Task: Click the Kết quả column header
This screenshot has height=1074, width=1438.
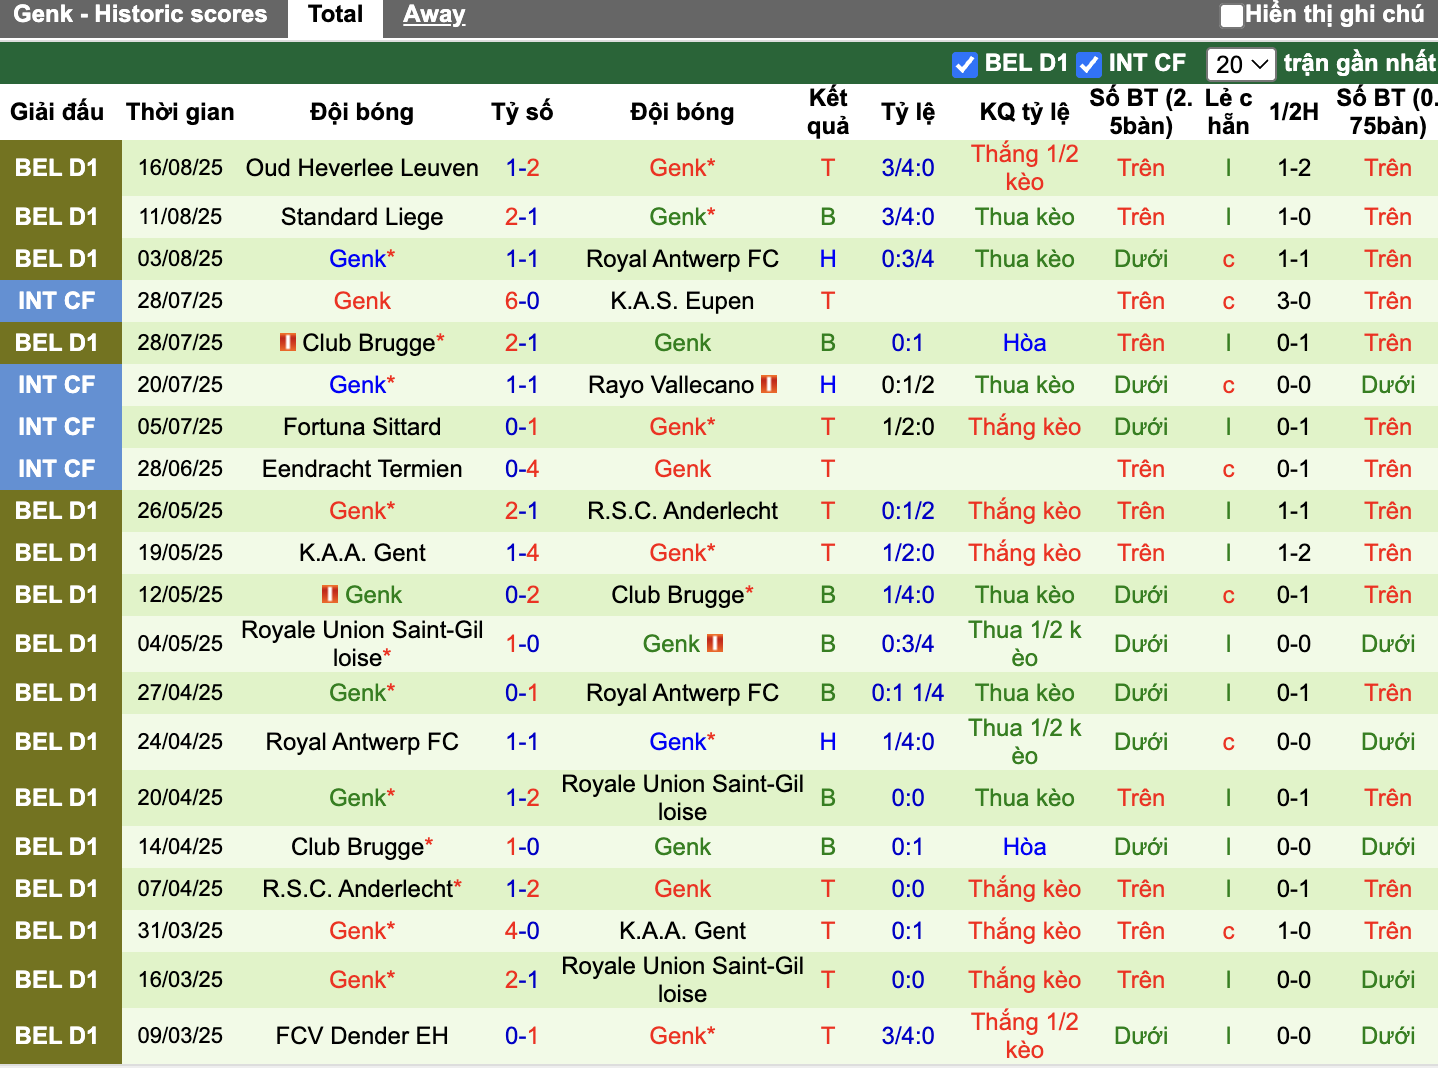Action: point(828,112)
